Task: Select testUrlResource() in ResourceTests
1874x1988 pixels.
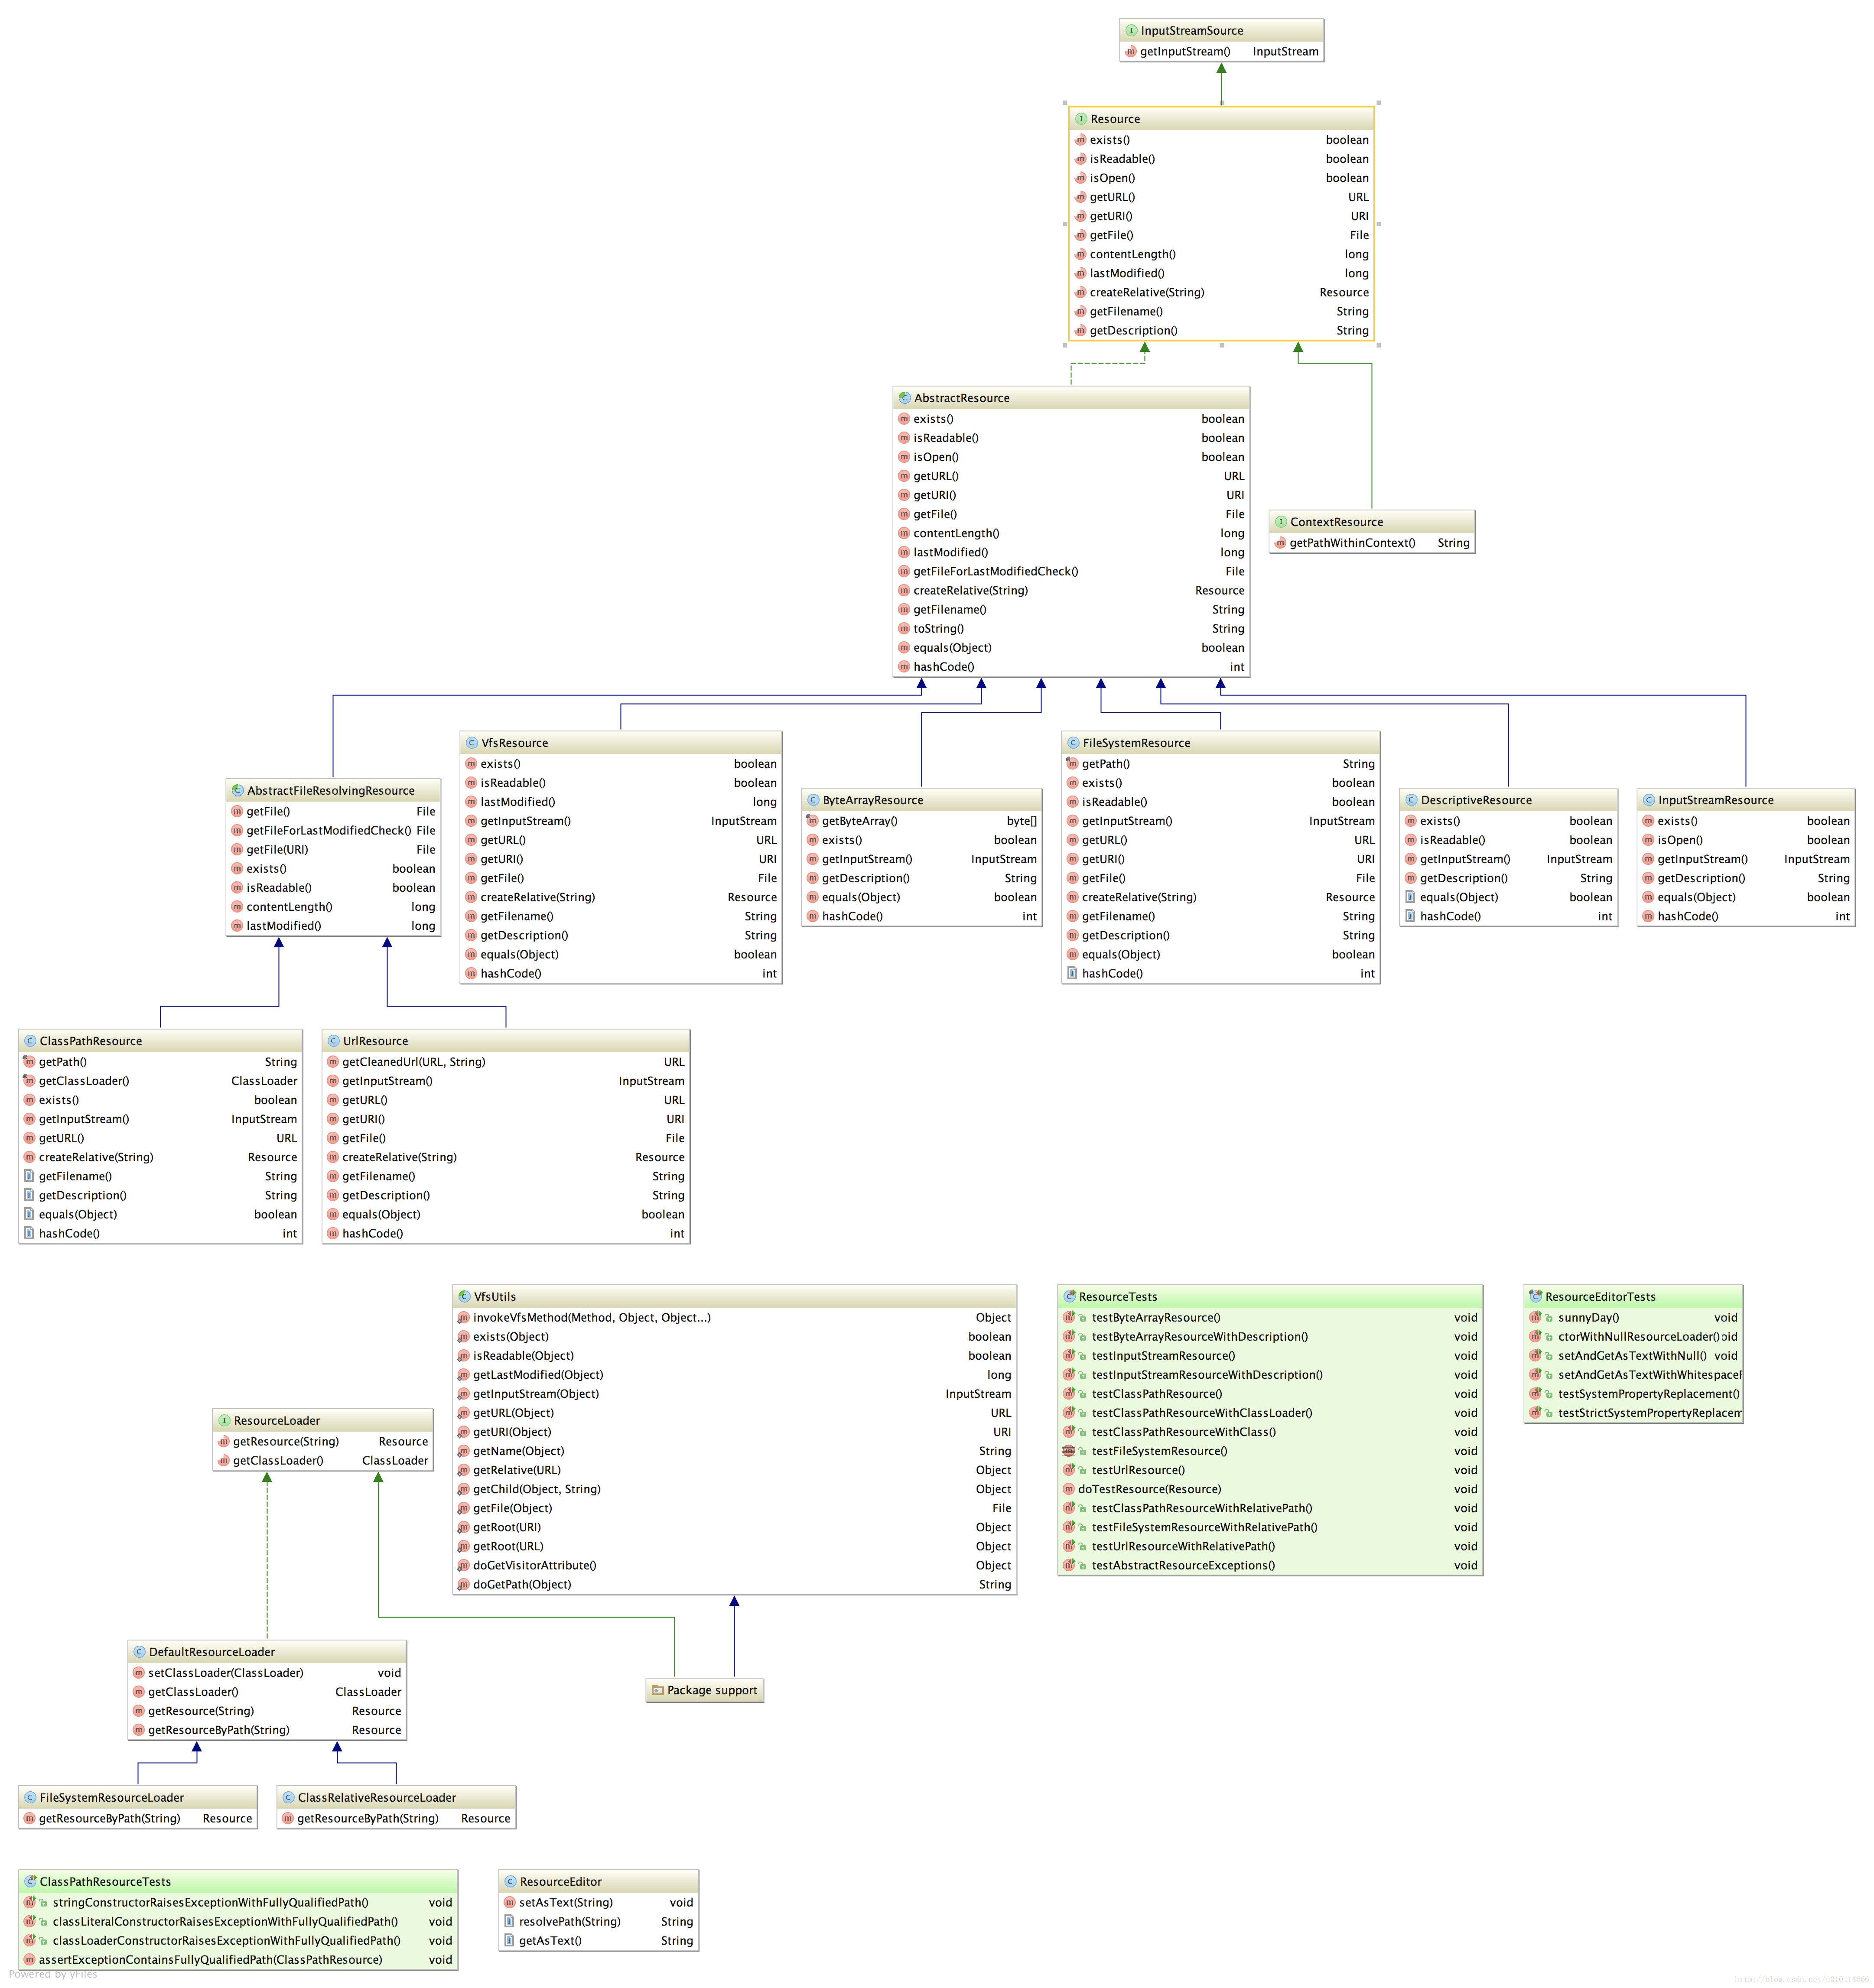Action: point(1138,1471)
